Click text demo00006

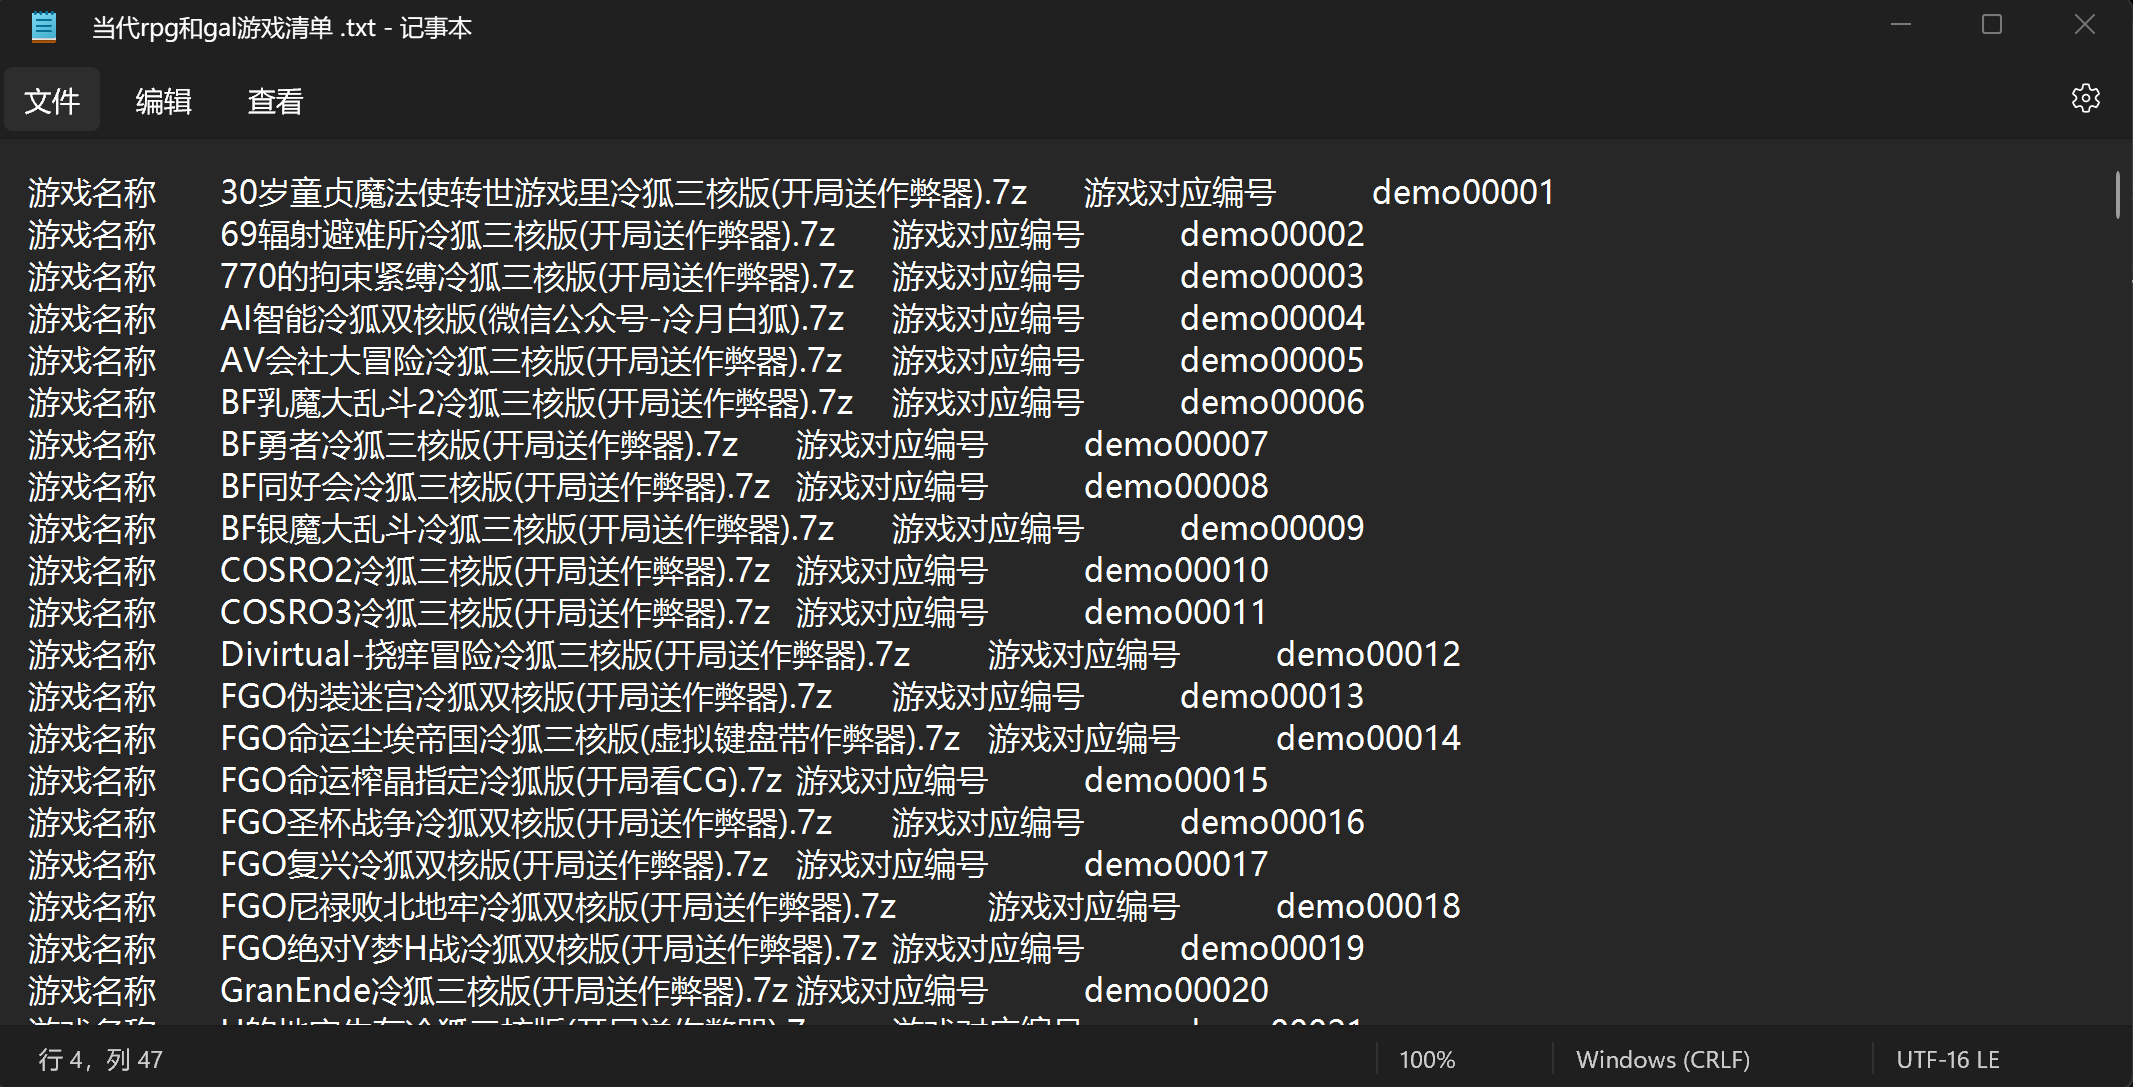click(x=1272, y=402)
